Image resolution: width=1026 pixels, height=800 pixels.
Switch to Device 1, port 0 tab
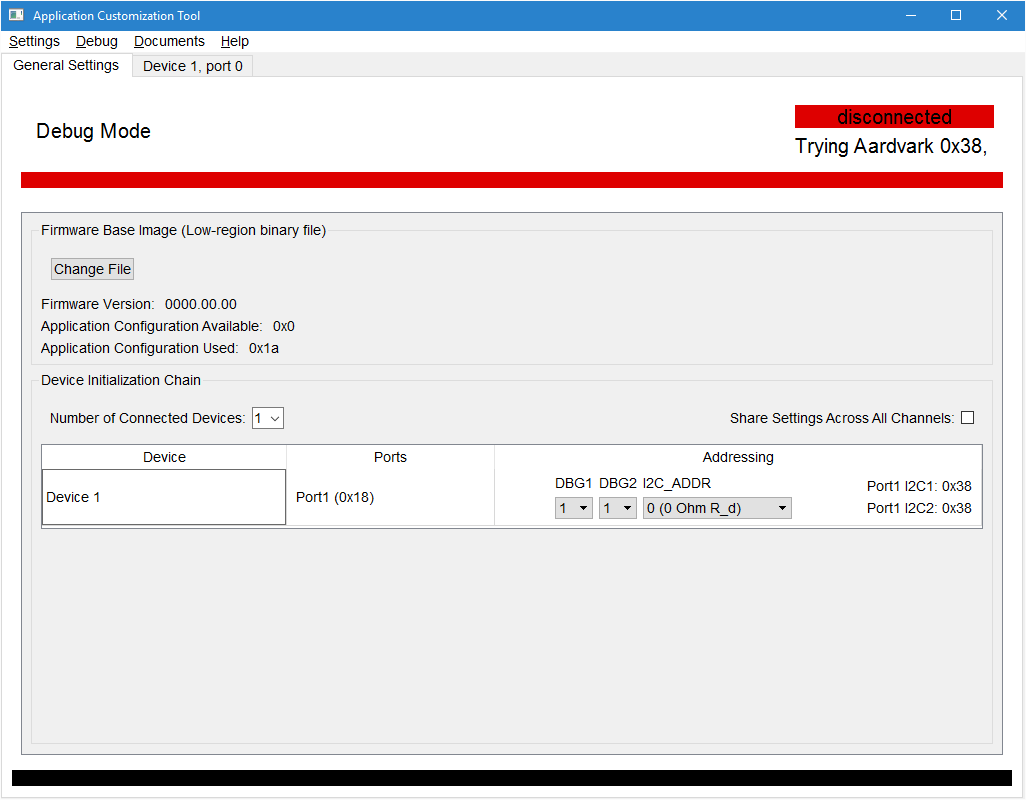tap(192, 66)
